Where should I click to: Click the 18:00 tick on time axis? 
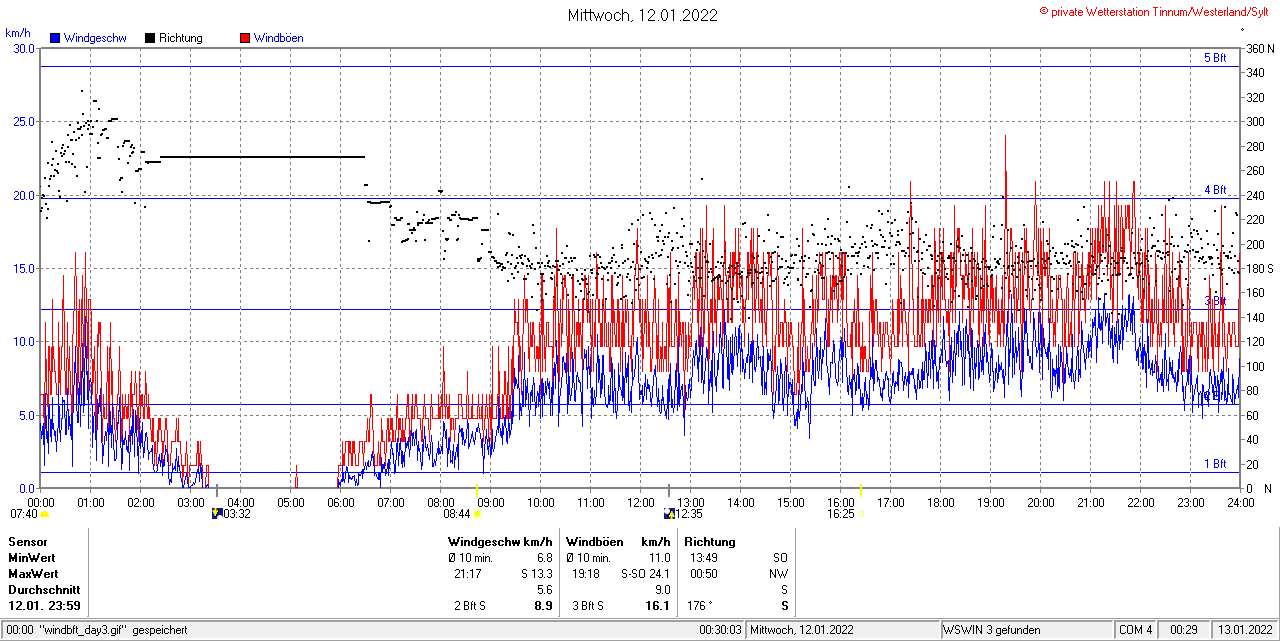(x=941, y=502)
